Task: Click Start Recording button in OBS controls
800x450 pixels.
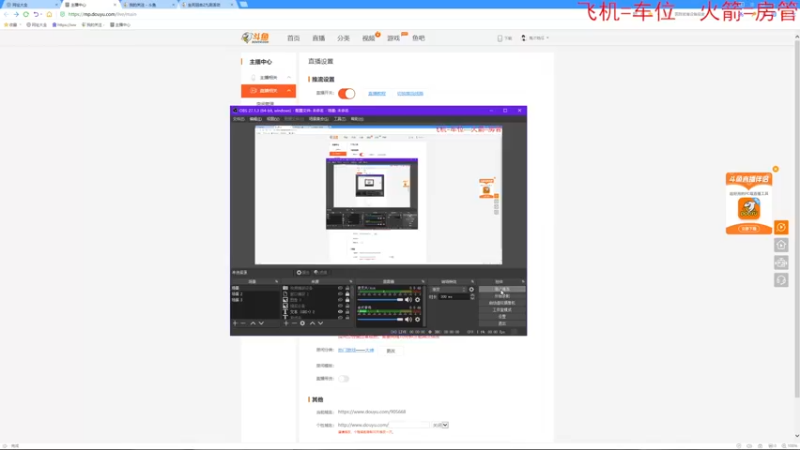Action: tap(502, 296)
